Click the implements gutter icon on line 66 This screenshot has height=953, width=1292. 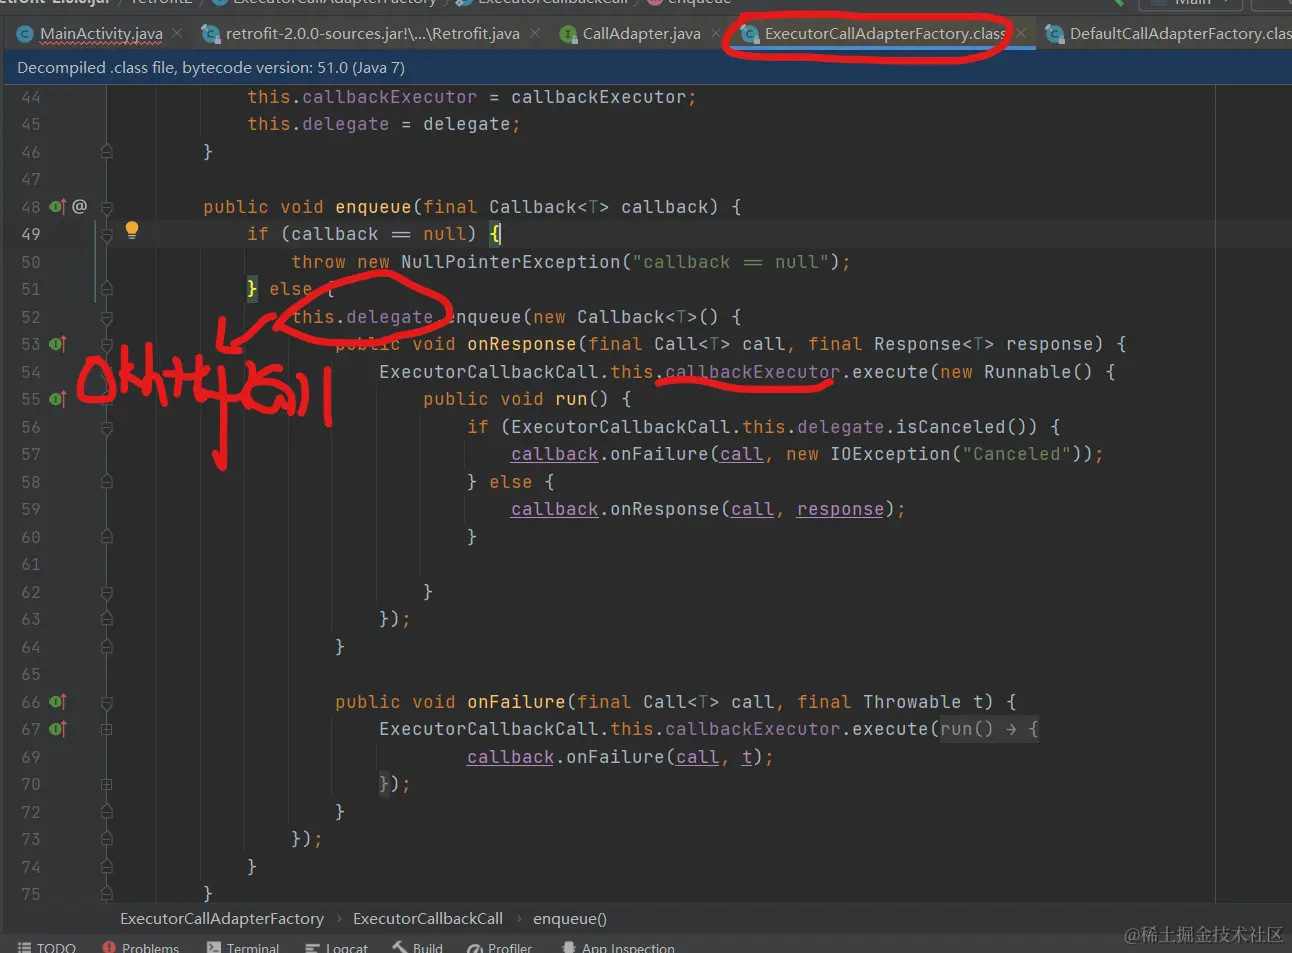pos(57,702)
